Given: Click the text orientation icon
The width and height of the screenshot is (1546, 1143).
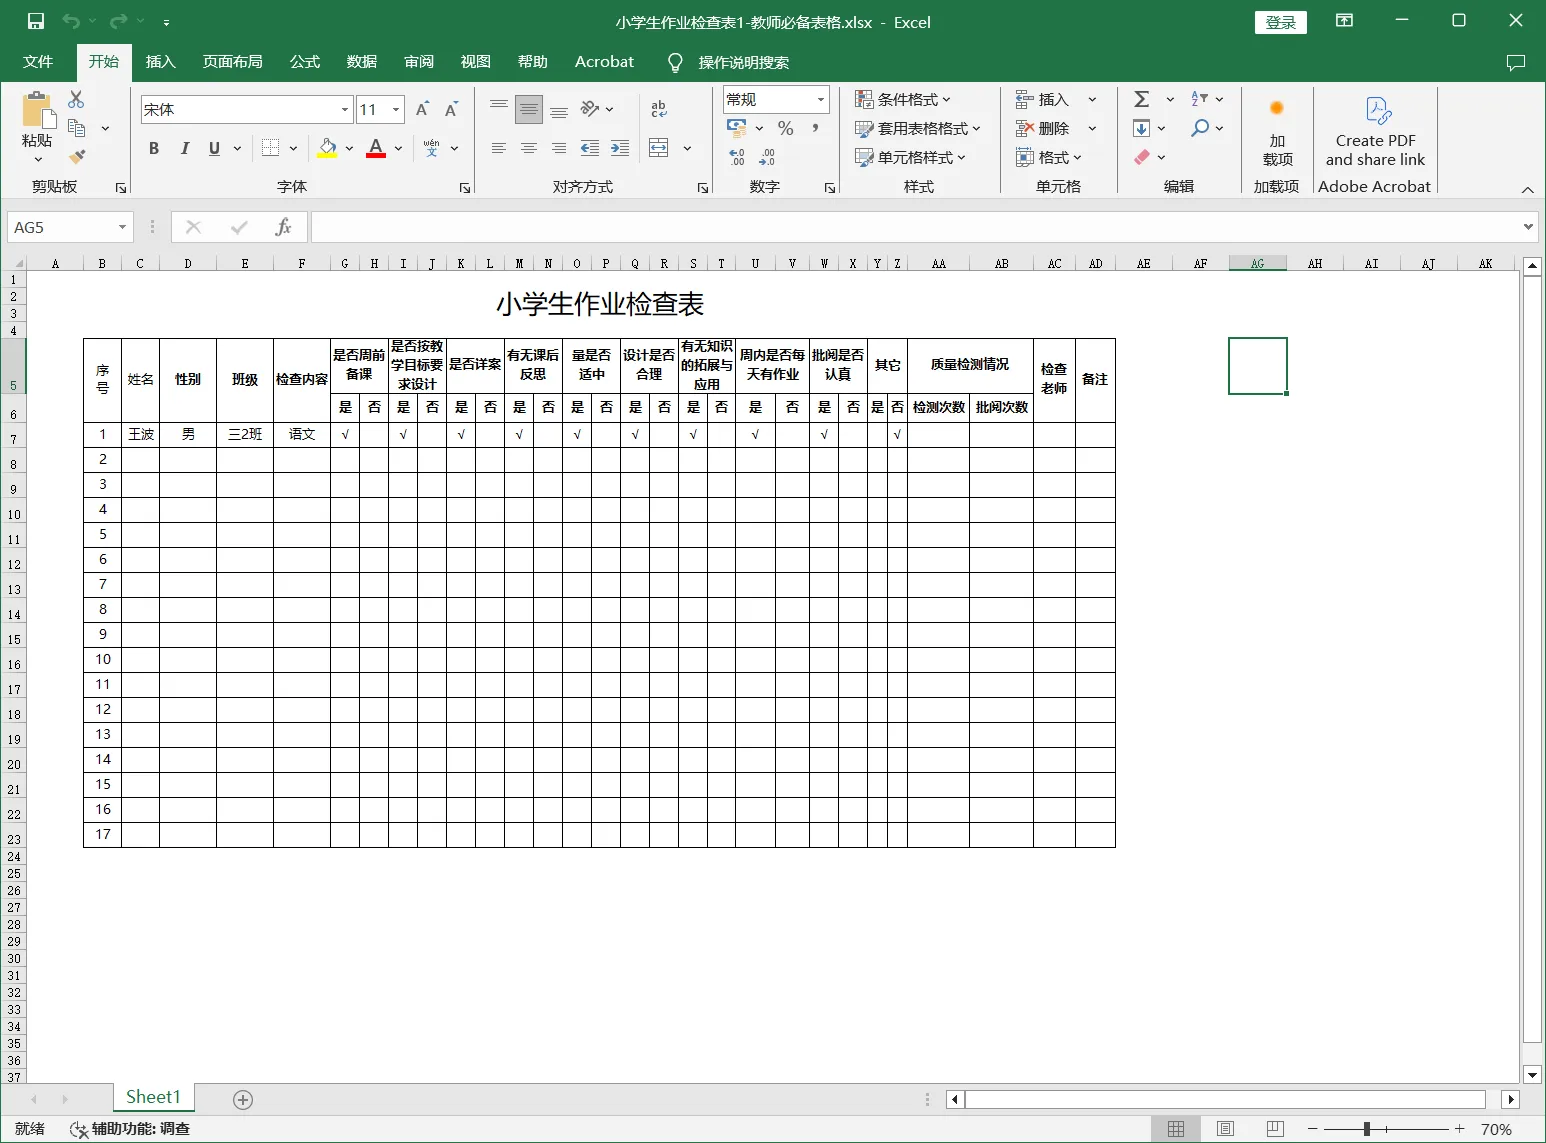Looking at the screenshot, I should point(590,109).
